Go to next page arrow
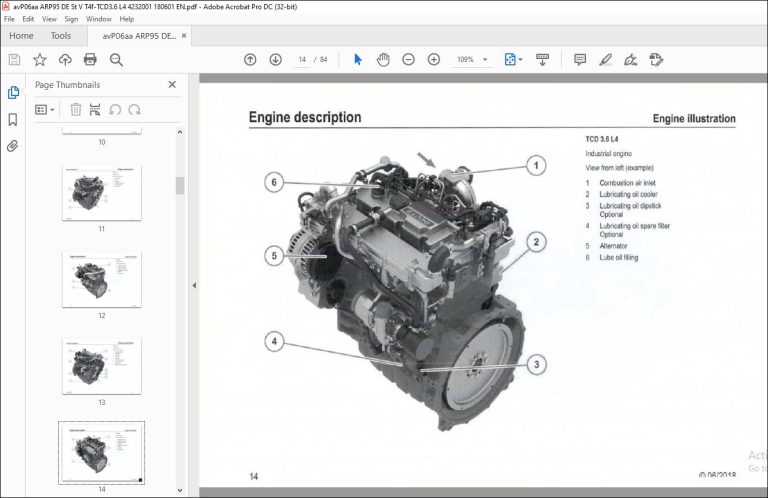Image resolution: width=768 pixels, height=498 pixels. click(276, 60)
